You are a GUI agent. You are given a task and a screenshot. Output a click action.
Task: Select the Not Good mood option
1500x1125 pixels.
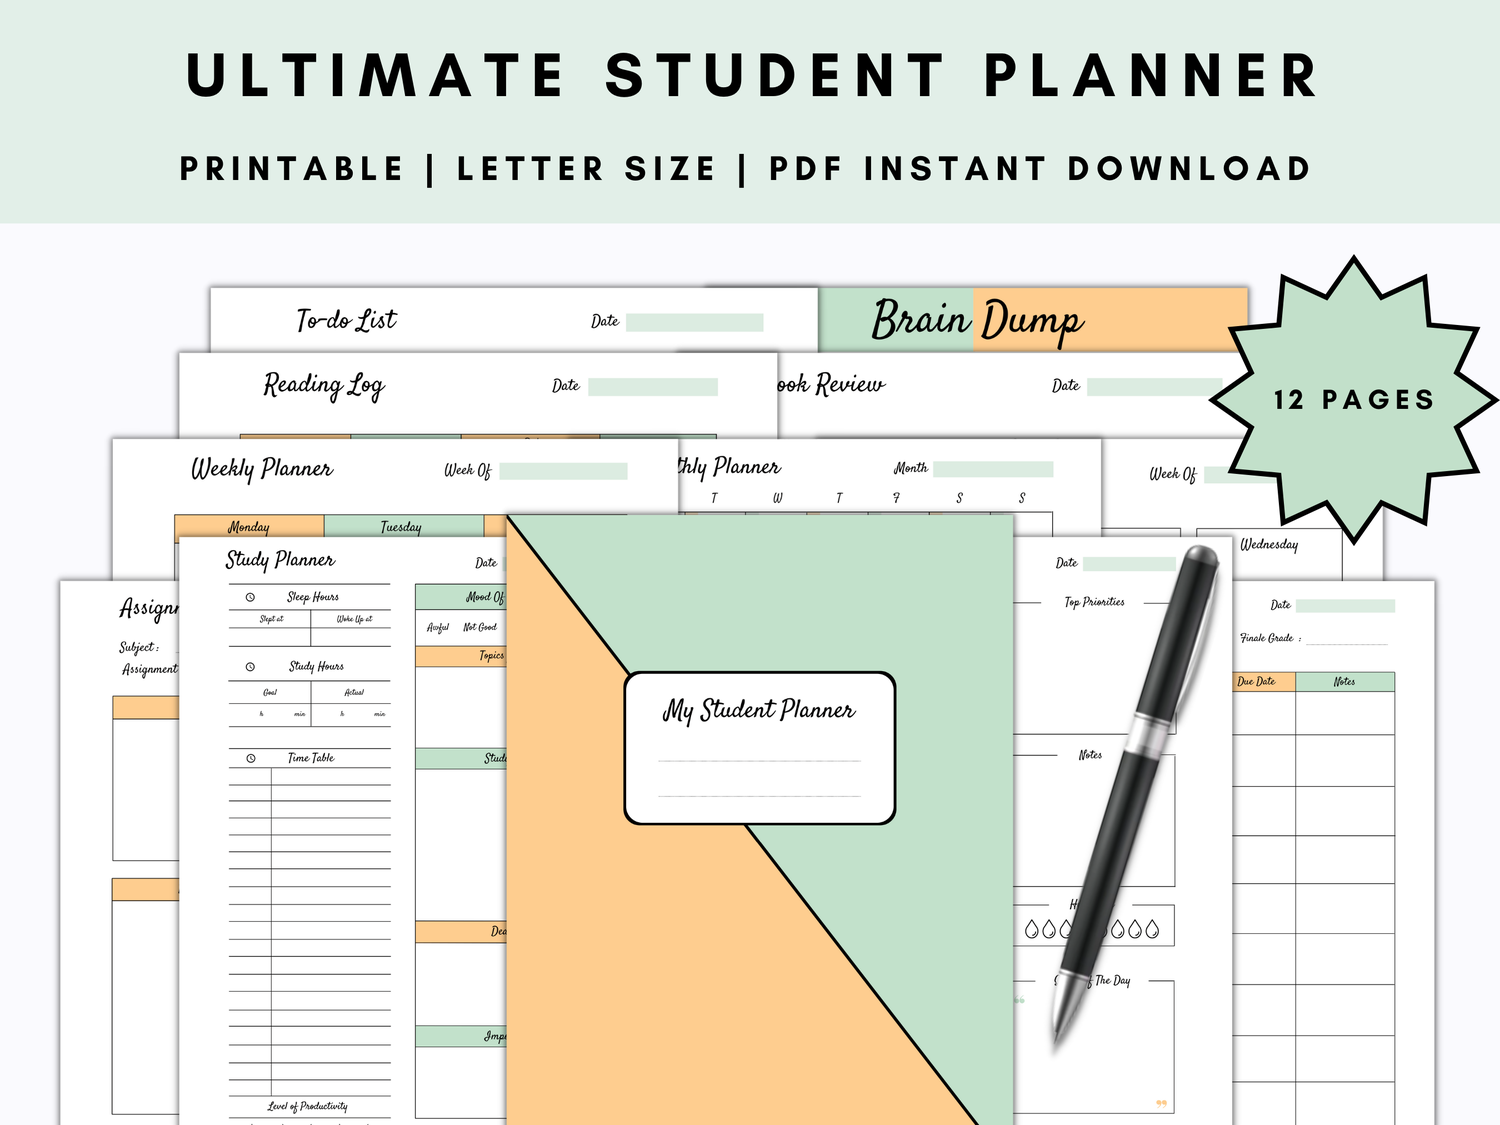pyautogui.click(x=480, y=627)
